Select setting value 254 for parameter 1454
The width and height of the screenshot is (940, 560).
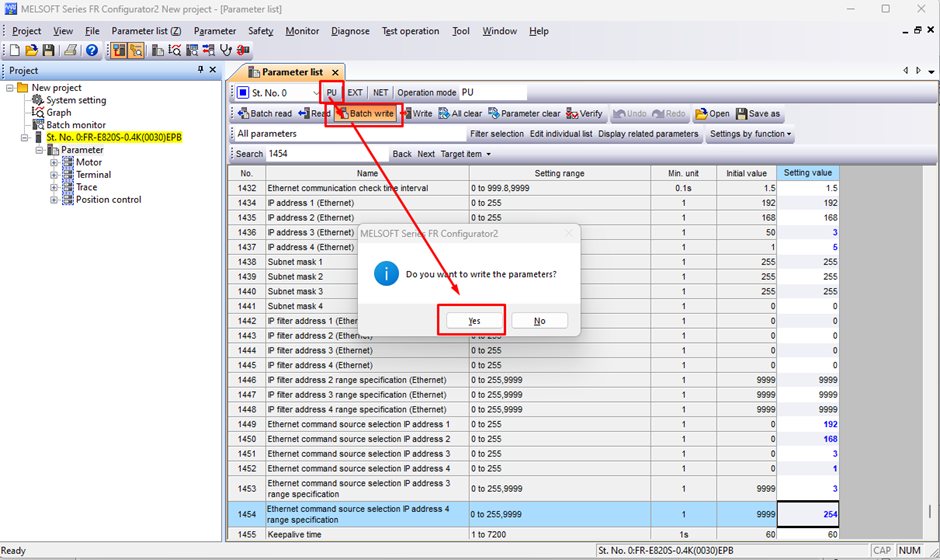pos(808,514)
